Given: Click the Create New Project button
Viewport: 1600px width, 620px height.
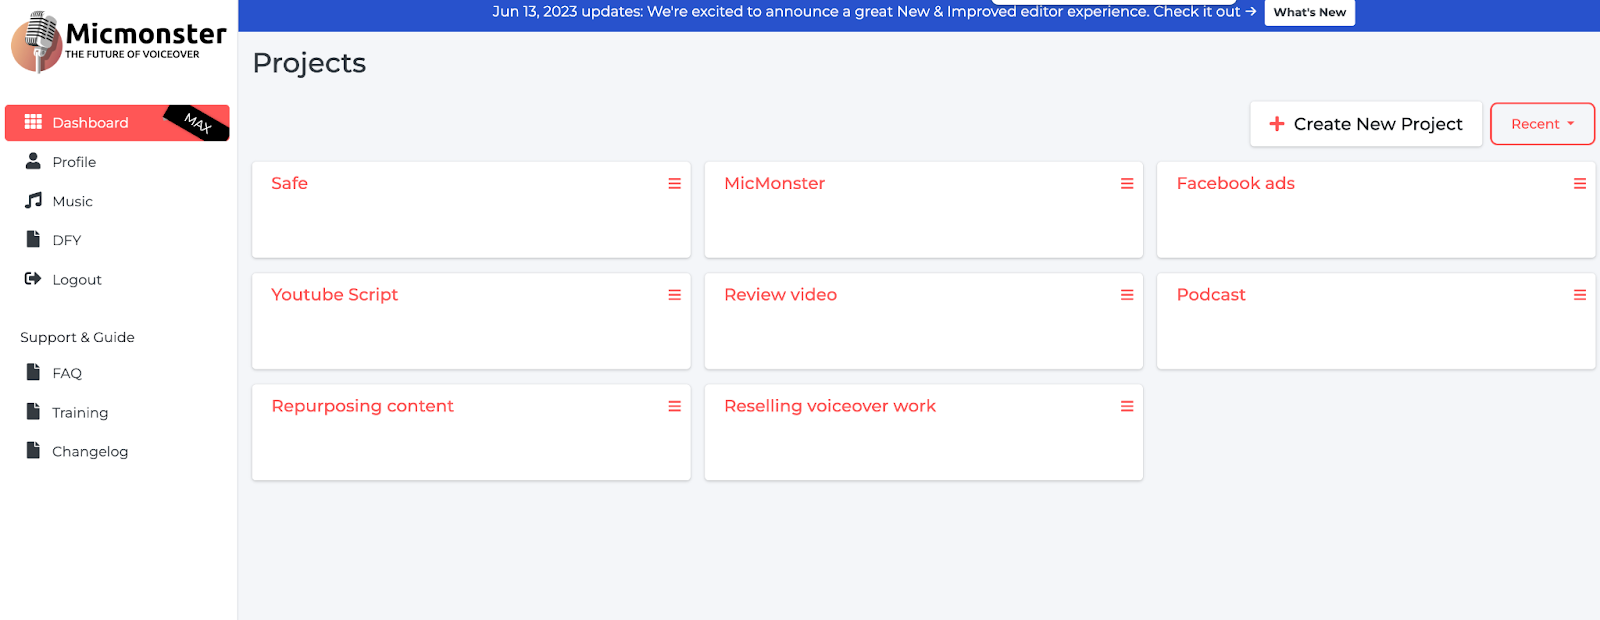Looking at the screenshot, I should [x=1365, y=124].
